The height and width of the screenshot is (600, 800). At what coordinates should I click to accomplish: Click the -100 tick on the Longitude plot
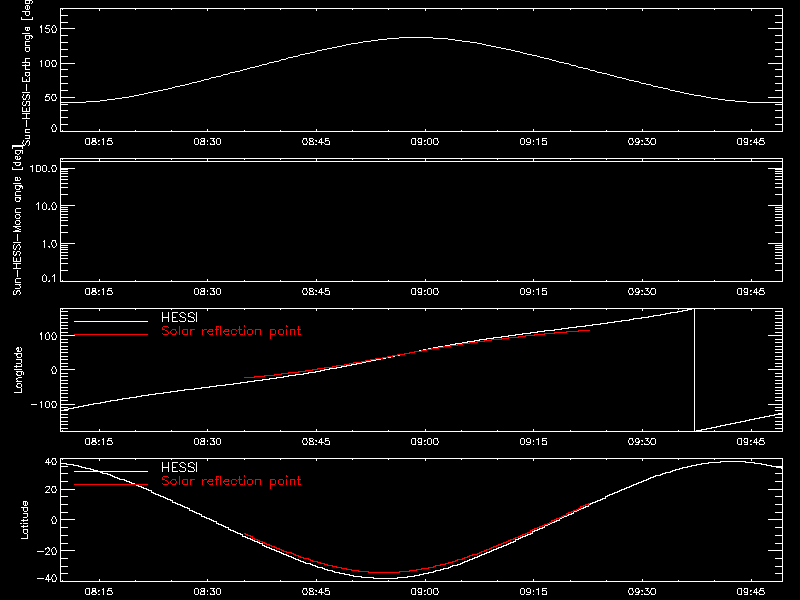44,405
